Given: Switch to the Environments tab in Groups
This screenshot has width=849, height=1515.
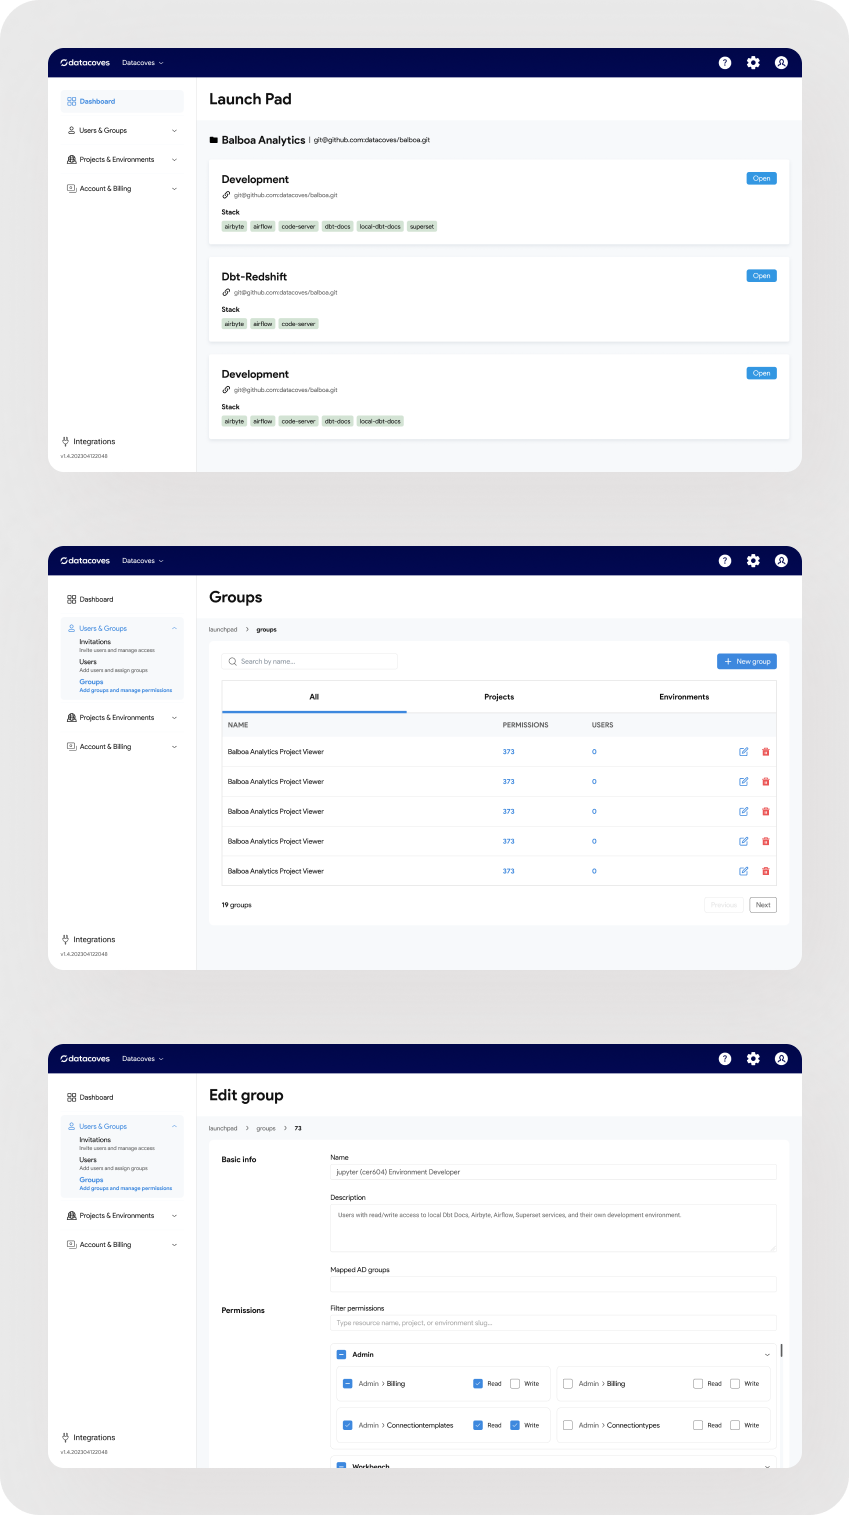Looking at the screenshot, I should pos(684,697).
